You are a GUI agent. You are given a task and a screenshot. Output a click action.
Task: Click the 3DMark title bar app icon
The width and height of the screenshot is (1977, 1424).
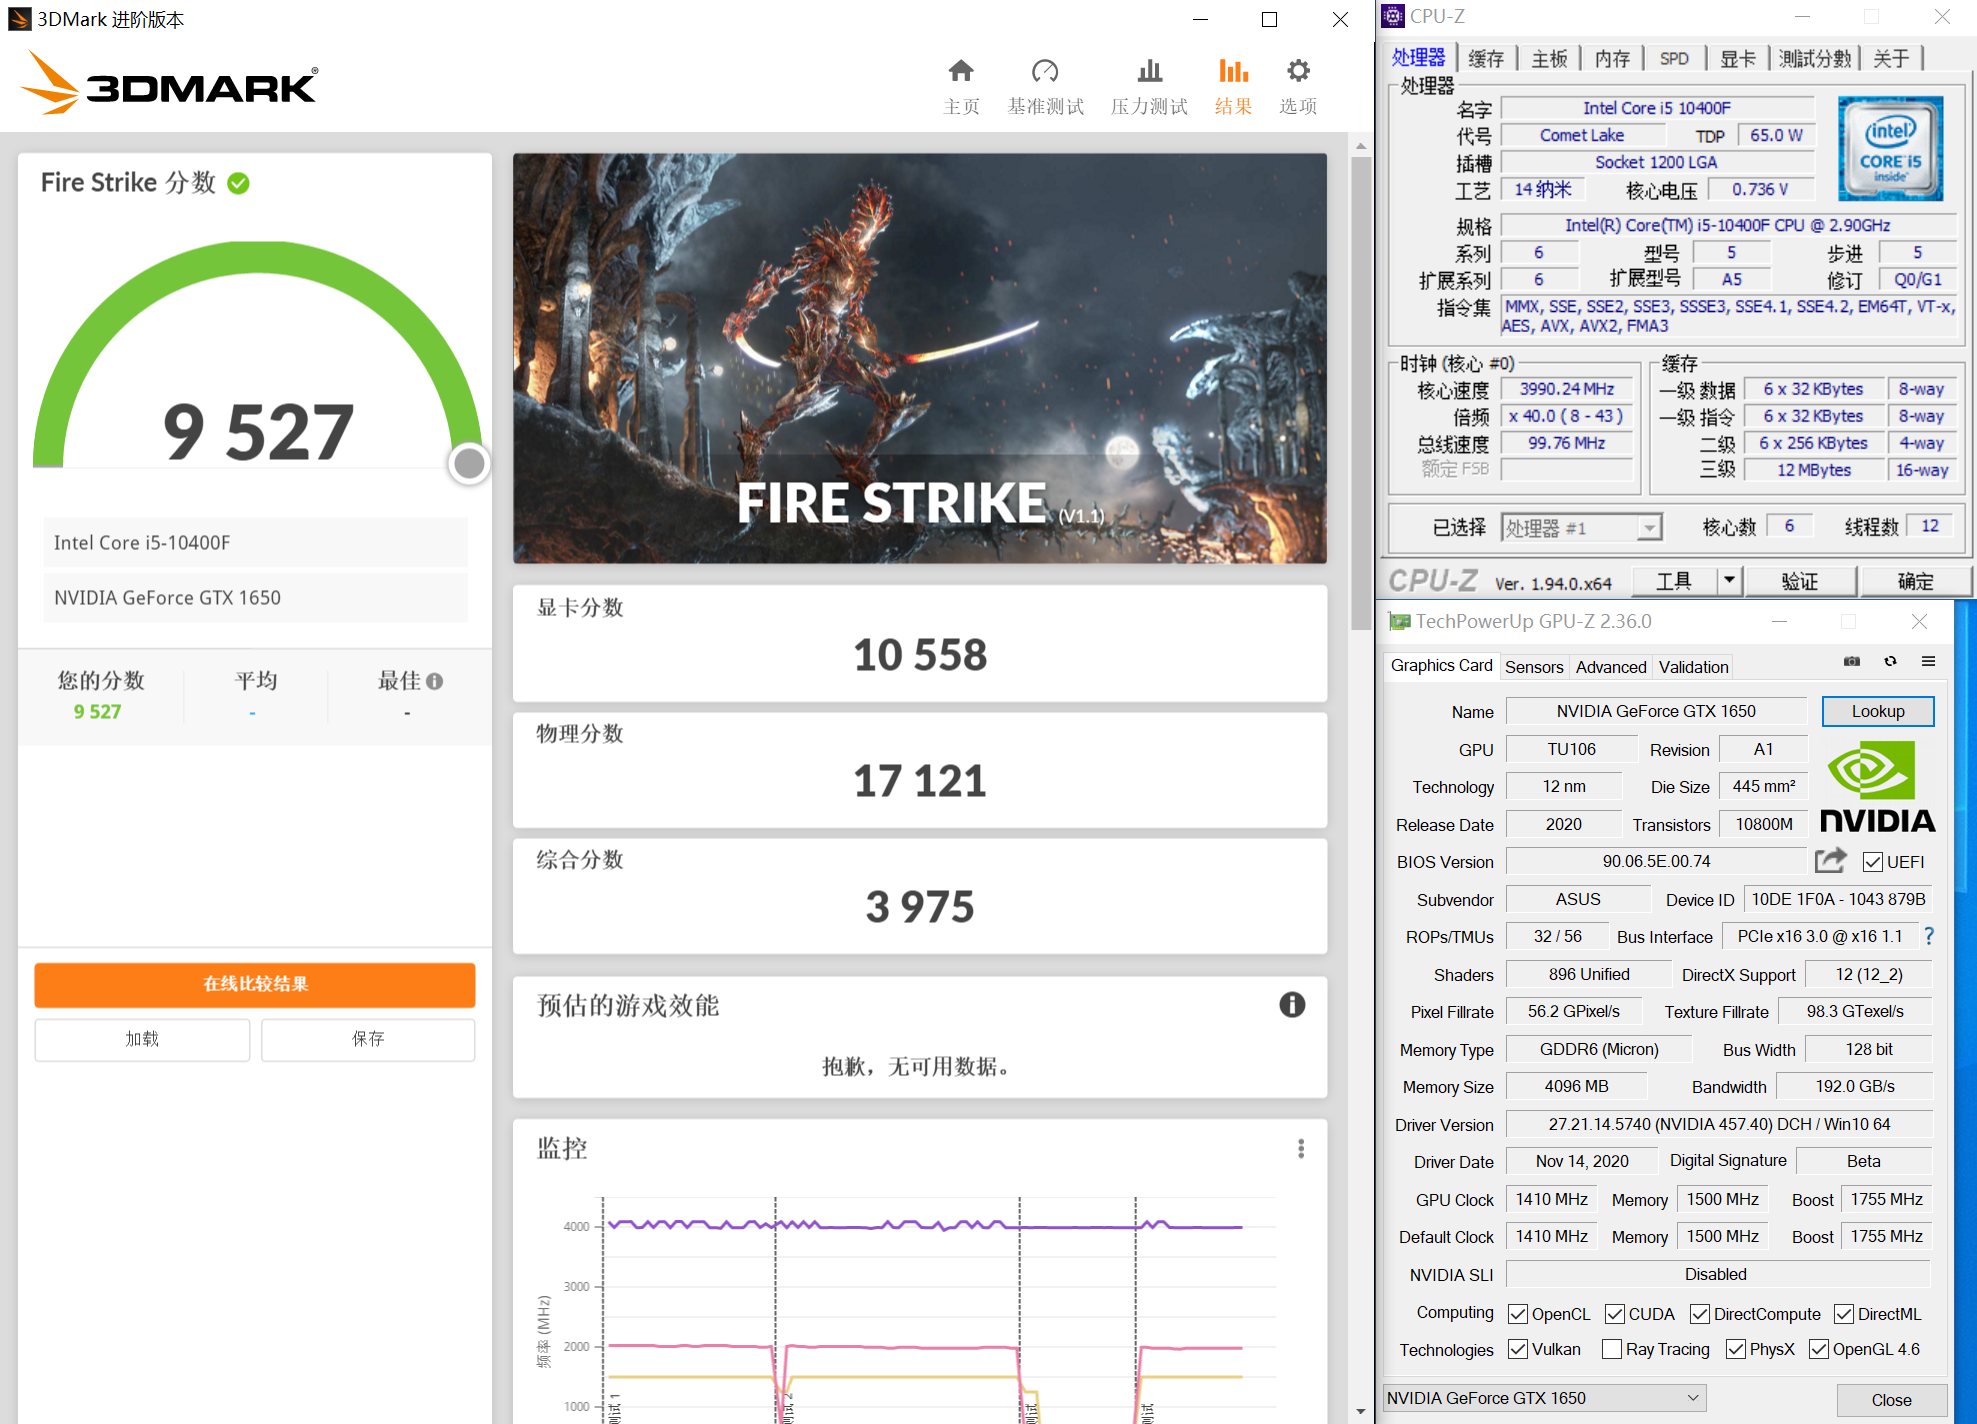coord(19,19)
